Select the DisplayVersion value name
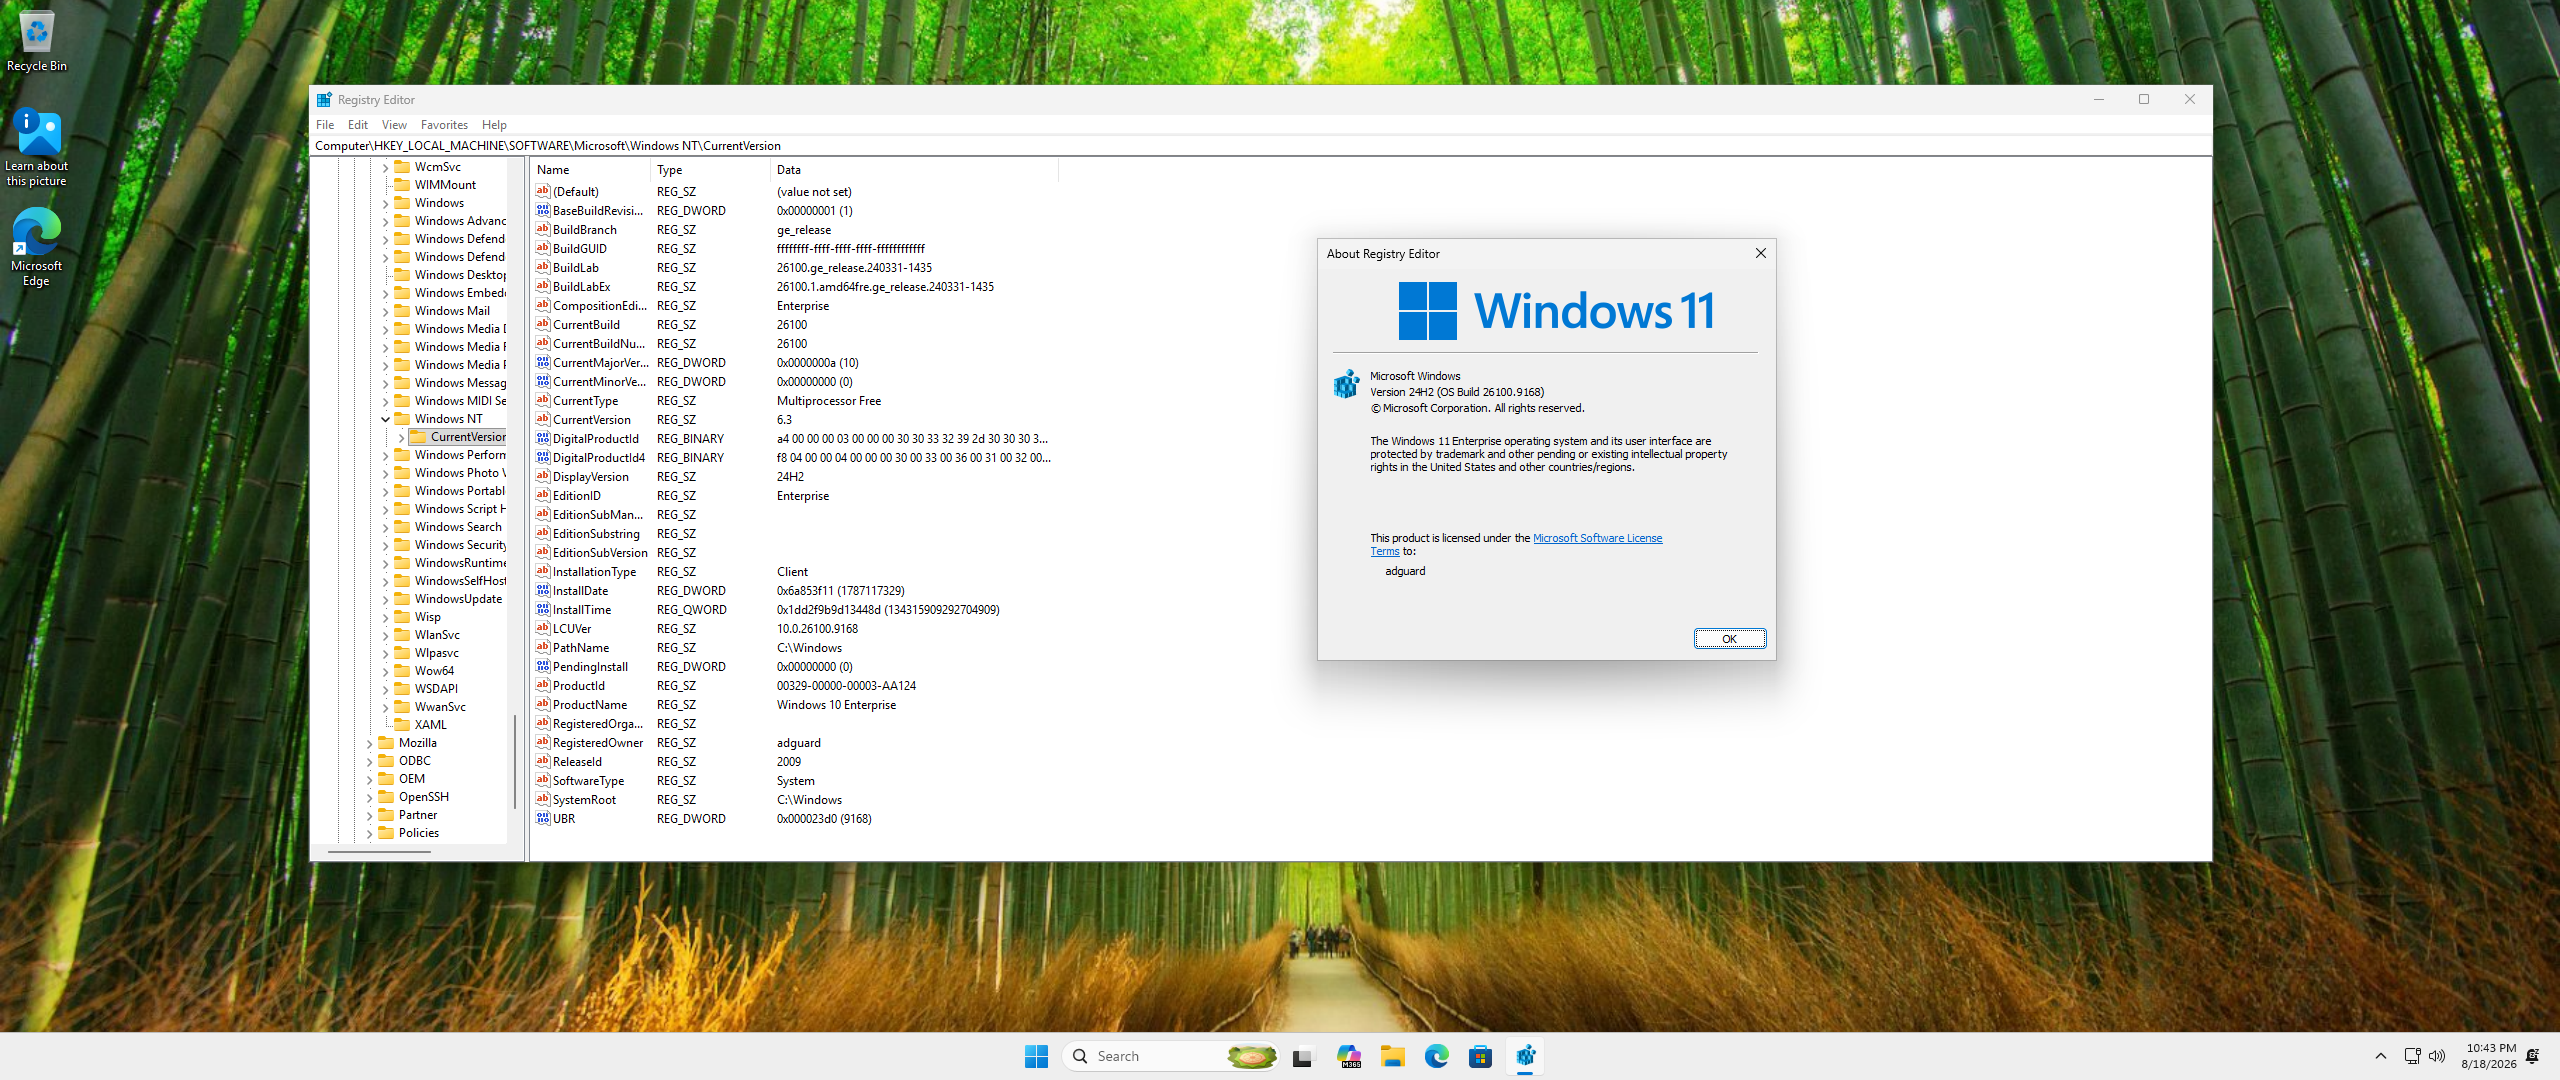This screenshot has height=1080, width=2560. click(591, 477)
